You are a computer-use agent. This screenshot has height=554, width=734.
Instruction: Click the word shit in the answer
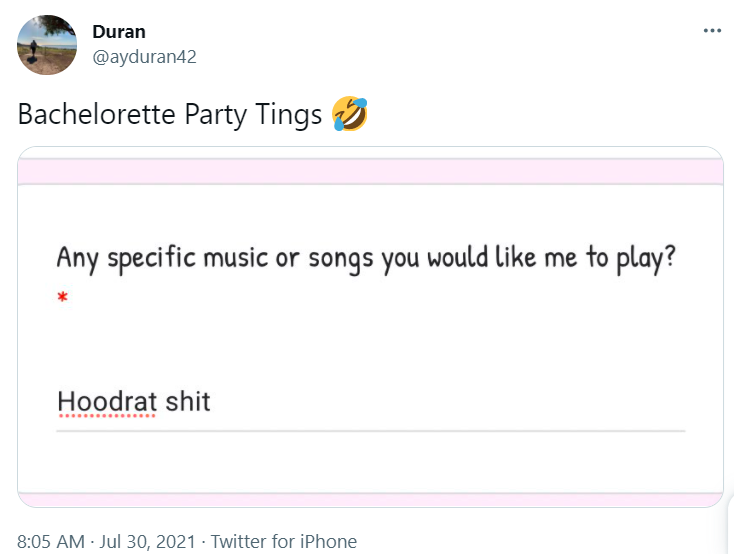[188, 402]
